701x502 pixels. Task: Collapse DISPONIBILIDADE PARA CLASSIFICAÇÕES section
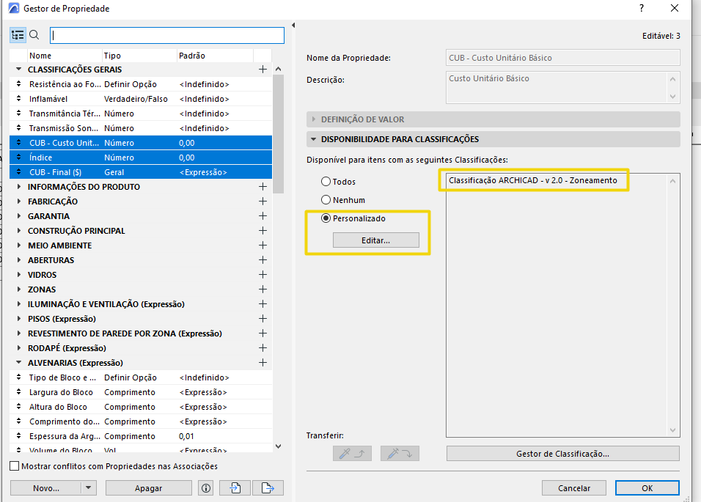[313, 139]
